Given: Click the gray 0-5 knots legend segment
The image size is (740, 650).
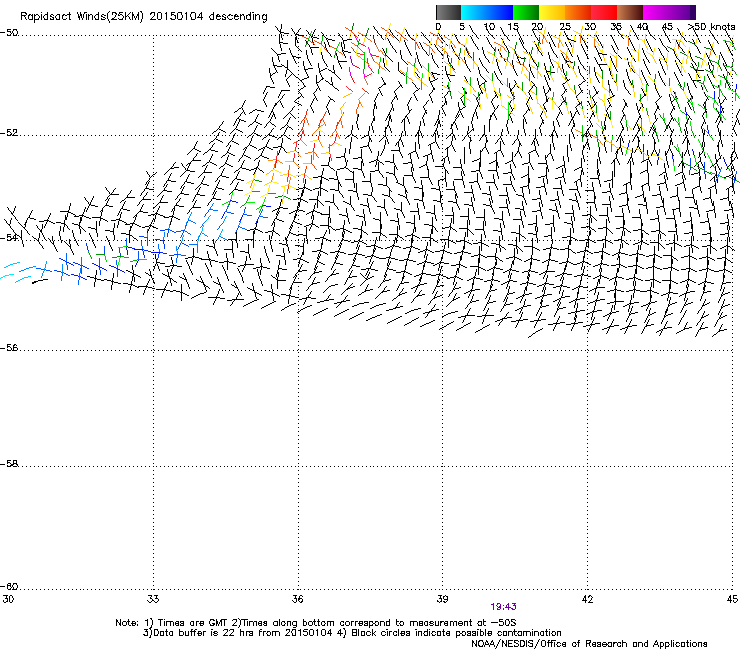Looking at the screenshot, I should (x=448, y=12).
